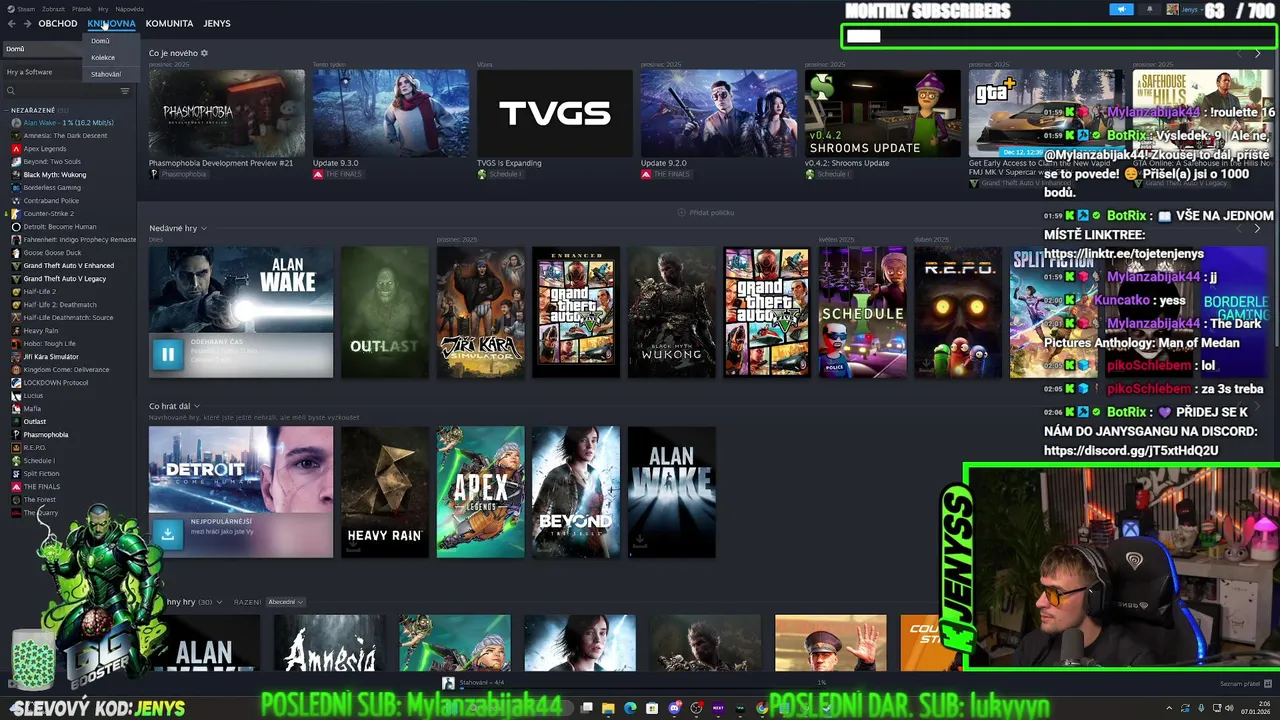The width and height of the screenshot is (1280, 720).
Task: Open File Explorer on the taskbar
Action: click(608, 708)
